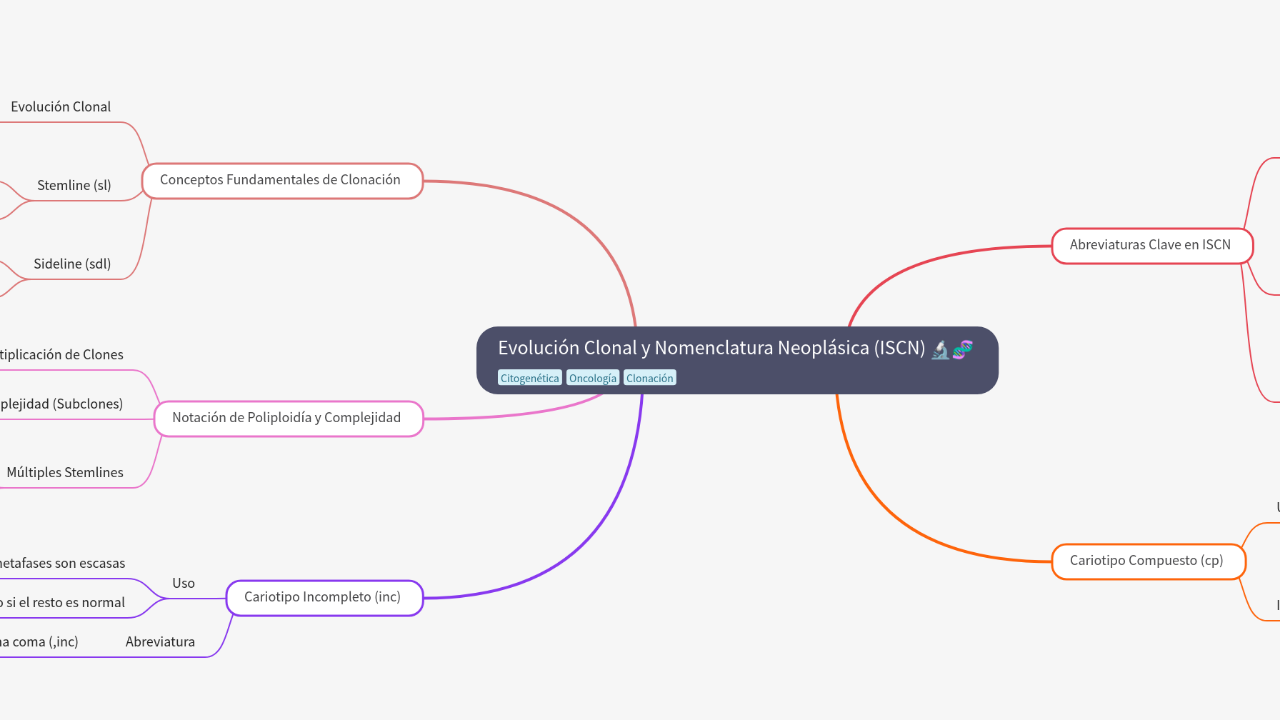Select the Notación de Poliploidía y Complejidad node
Viewport: 1280px width, 720px height.
click(287, 418)
